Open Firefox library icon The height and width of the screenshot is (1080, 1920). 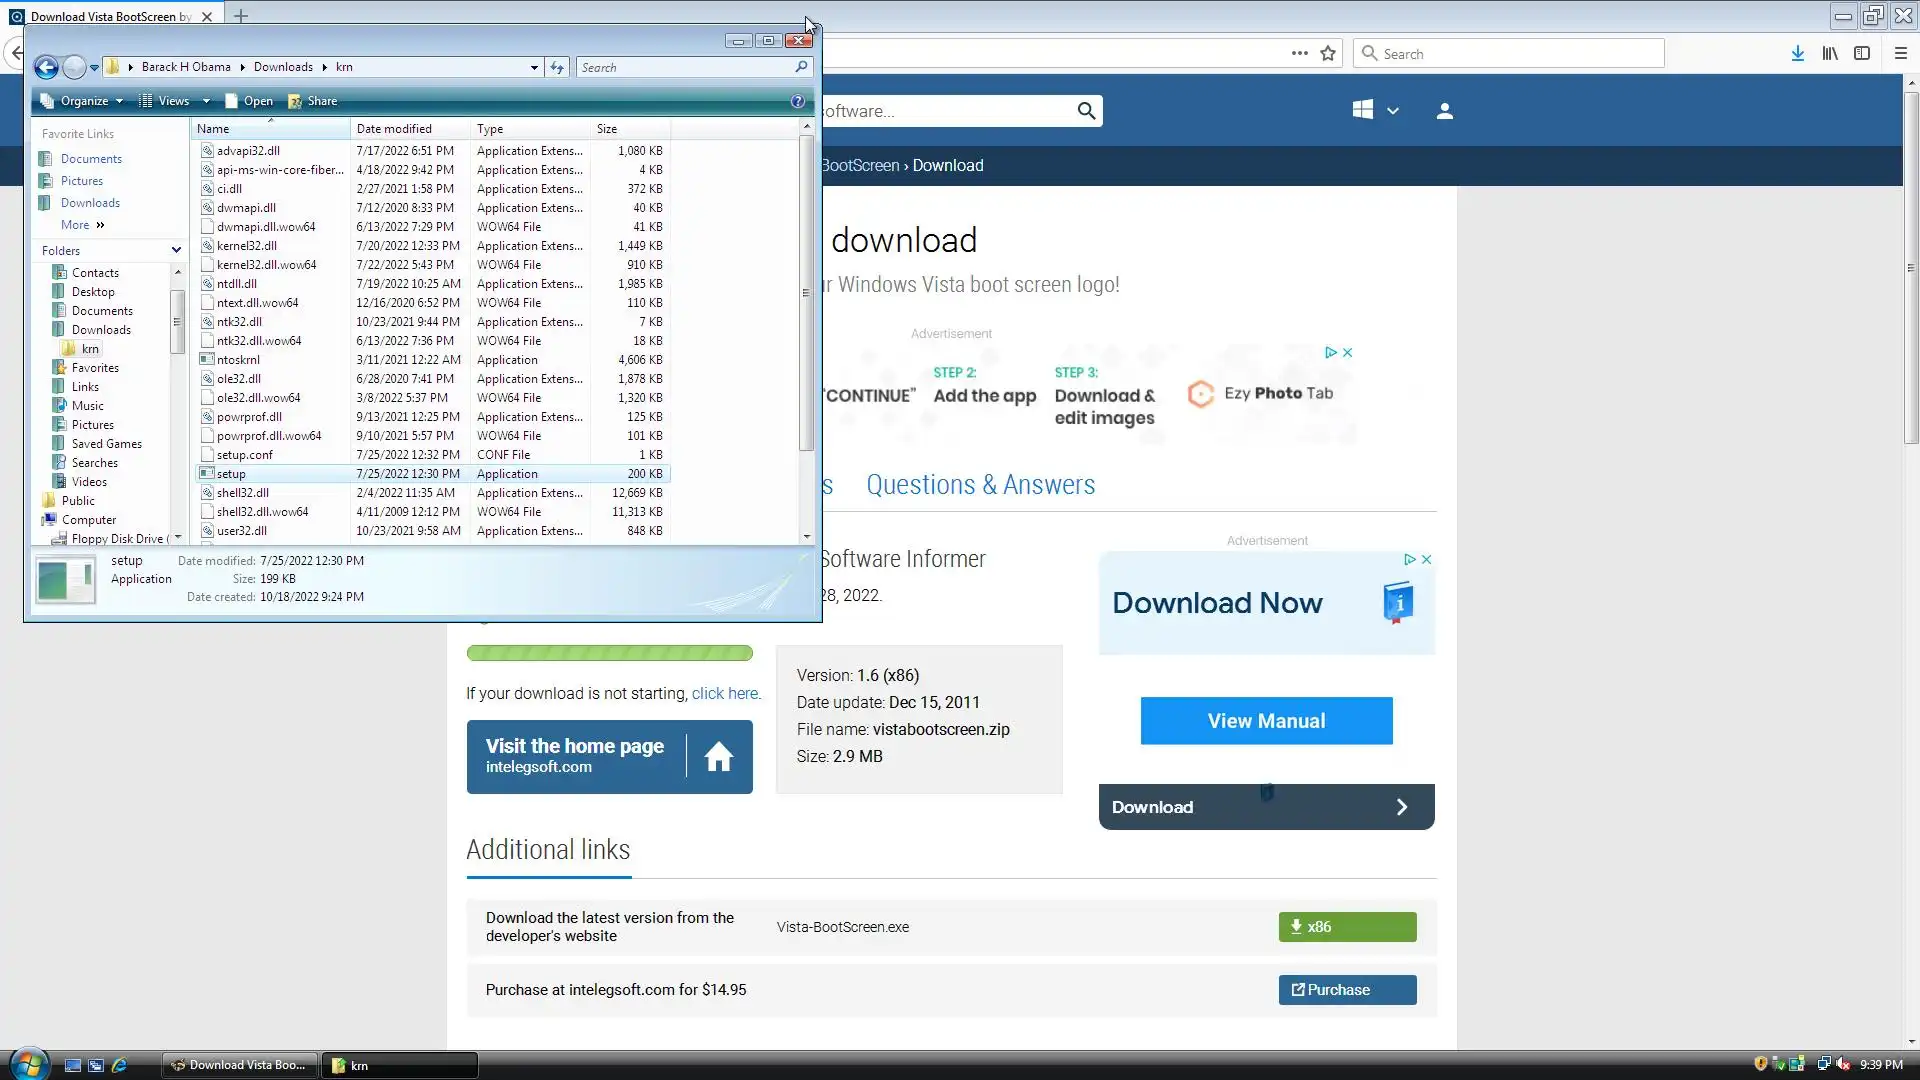pos(1829,54)
